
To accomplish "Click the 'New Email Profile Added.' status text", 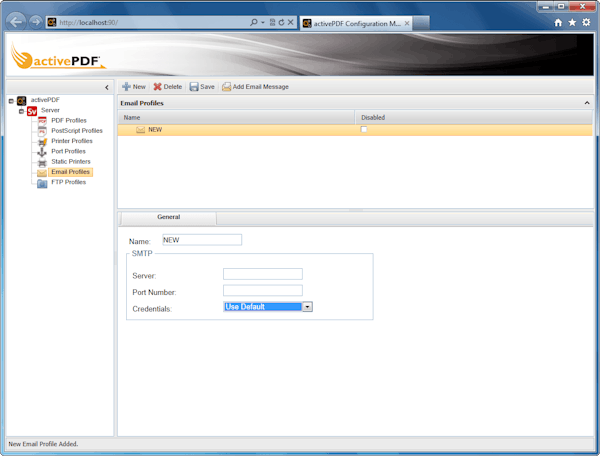I will 43,444.
